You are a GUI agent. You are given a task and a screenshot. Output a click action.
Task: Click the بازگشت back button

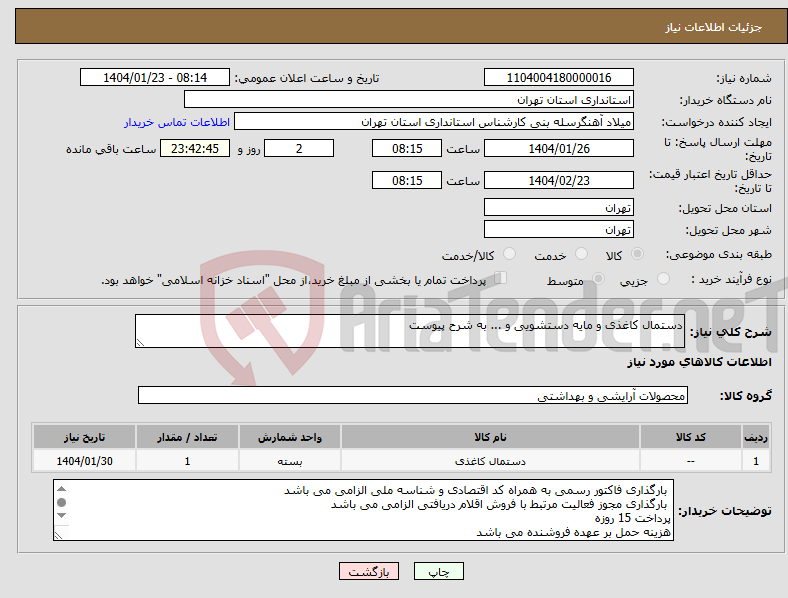(369, 571)
